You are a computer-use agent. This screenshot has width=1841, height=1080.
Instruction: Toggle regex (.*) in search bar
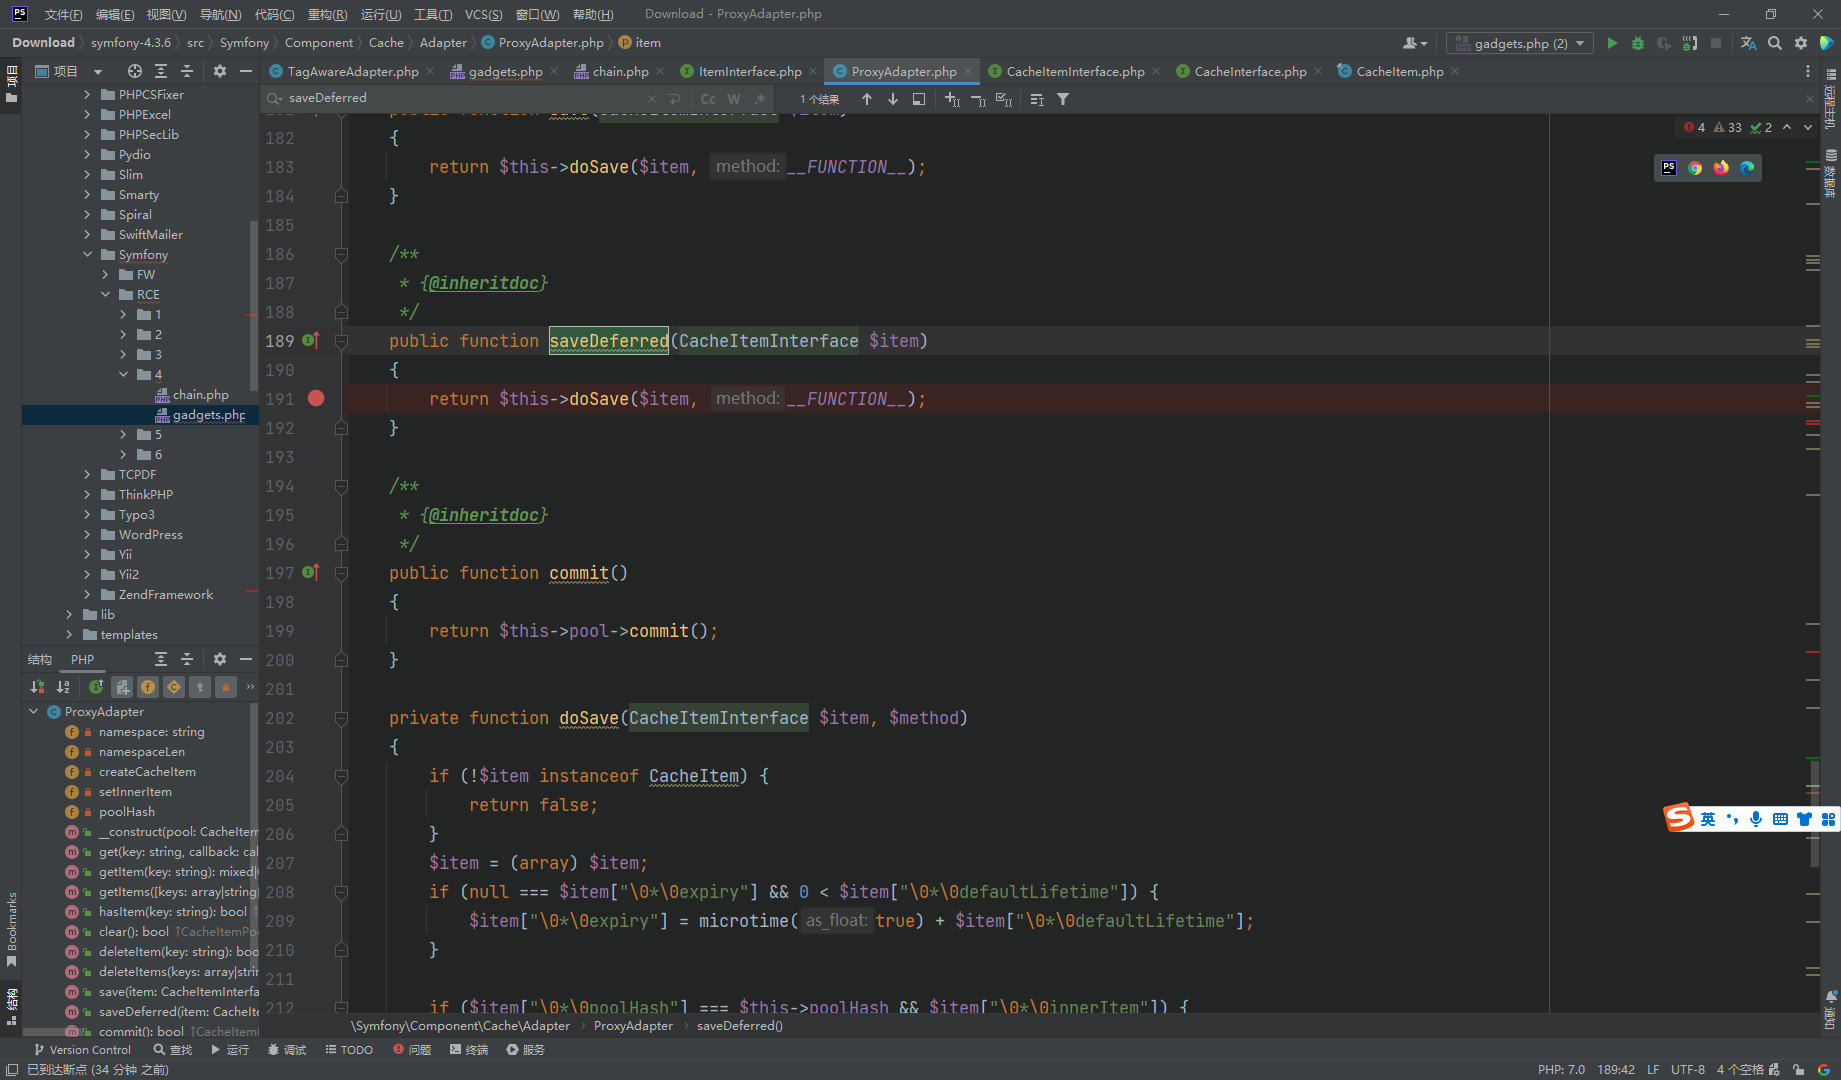[x=760, y=99]
